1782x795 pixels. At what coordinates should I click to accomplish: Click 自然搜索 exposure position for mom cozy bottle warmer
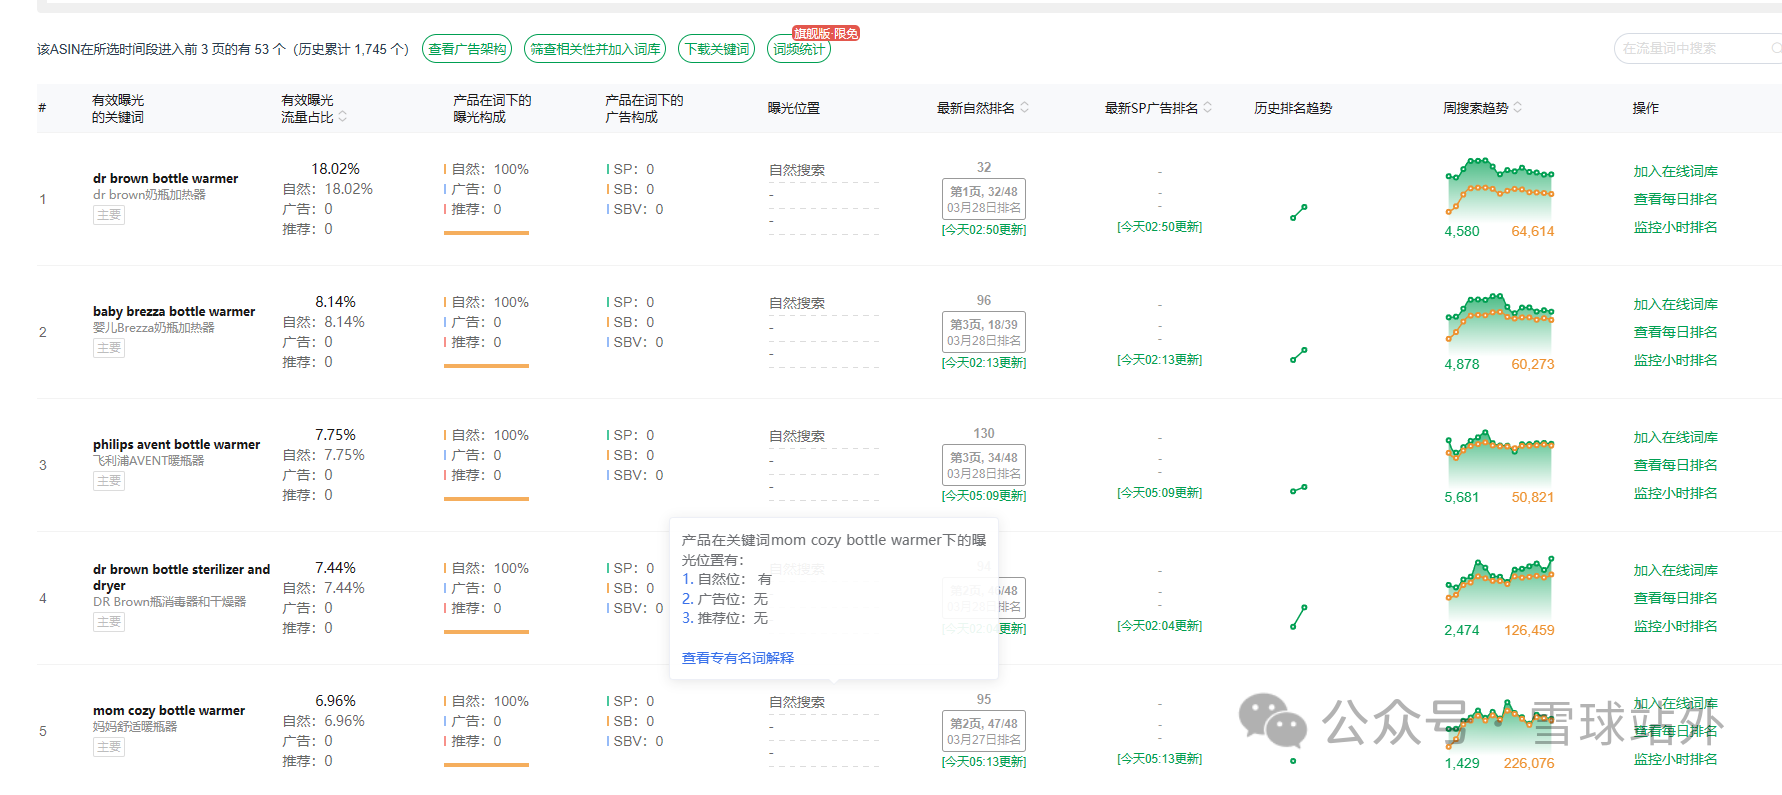797,703
